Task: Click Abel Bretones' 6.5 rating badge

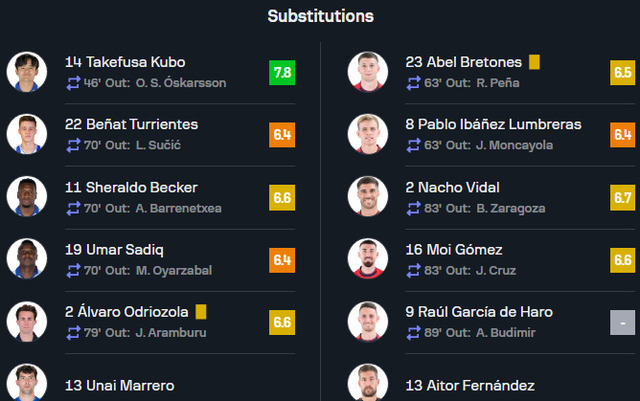Action: point(622,73)
